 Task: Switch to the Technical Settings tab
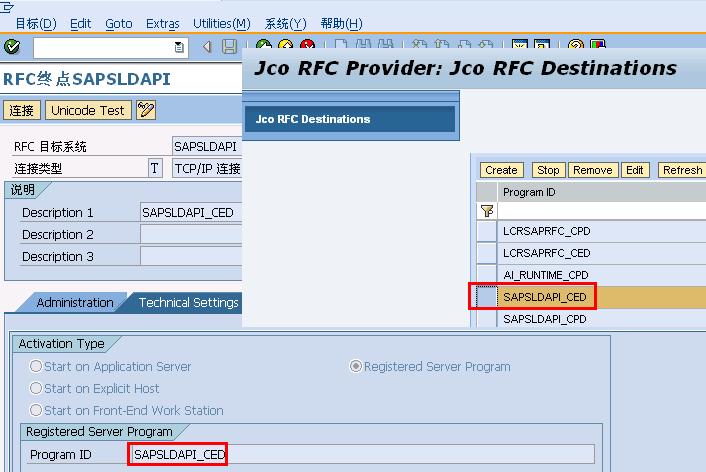point(188,302)
